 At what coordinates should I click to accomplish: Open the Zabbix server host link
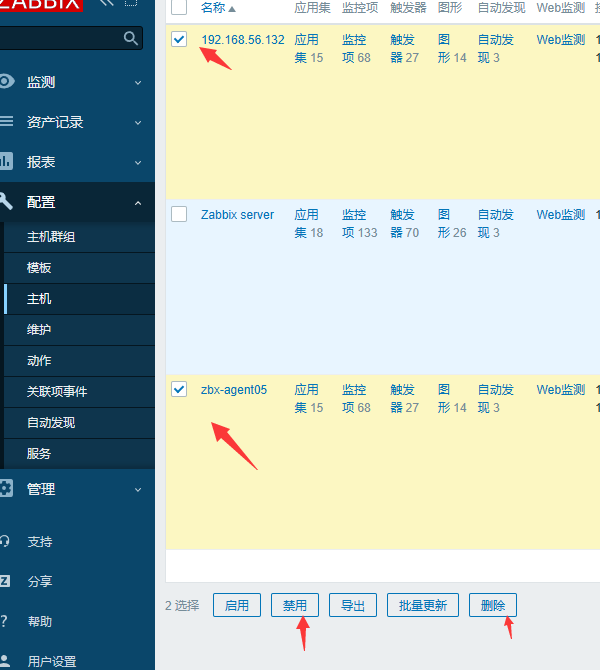[237, 215]
